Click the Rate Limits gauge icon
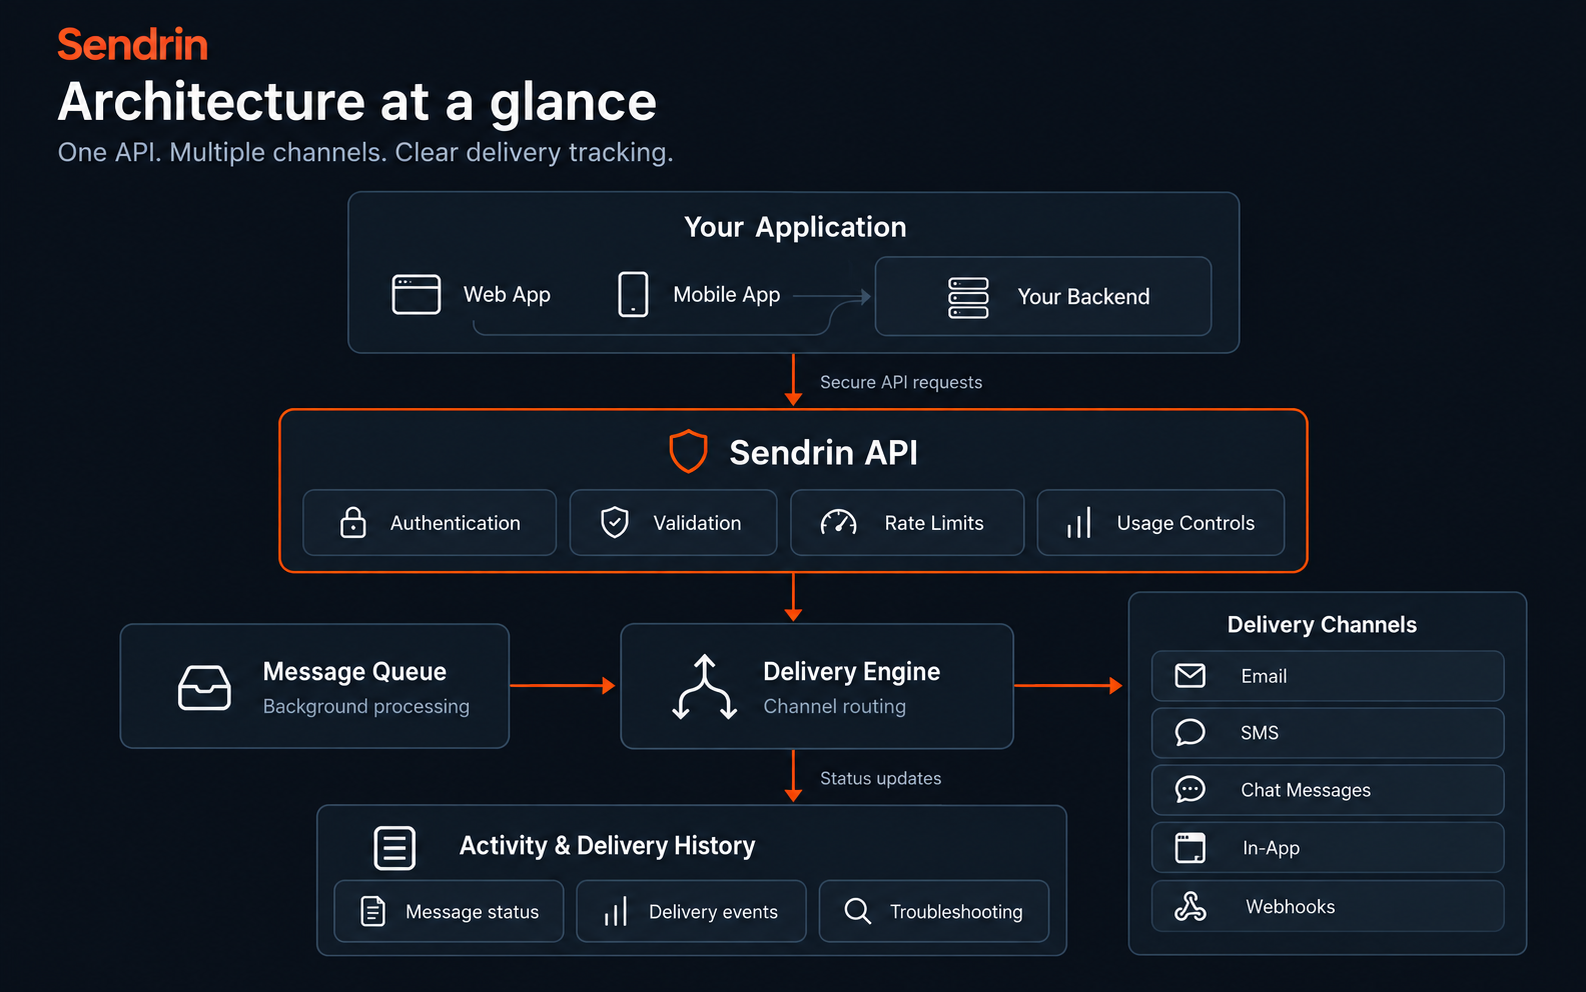The height and width of the screenshot is (992, 1586). 838,522
